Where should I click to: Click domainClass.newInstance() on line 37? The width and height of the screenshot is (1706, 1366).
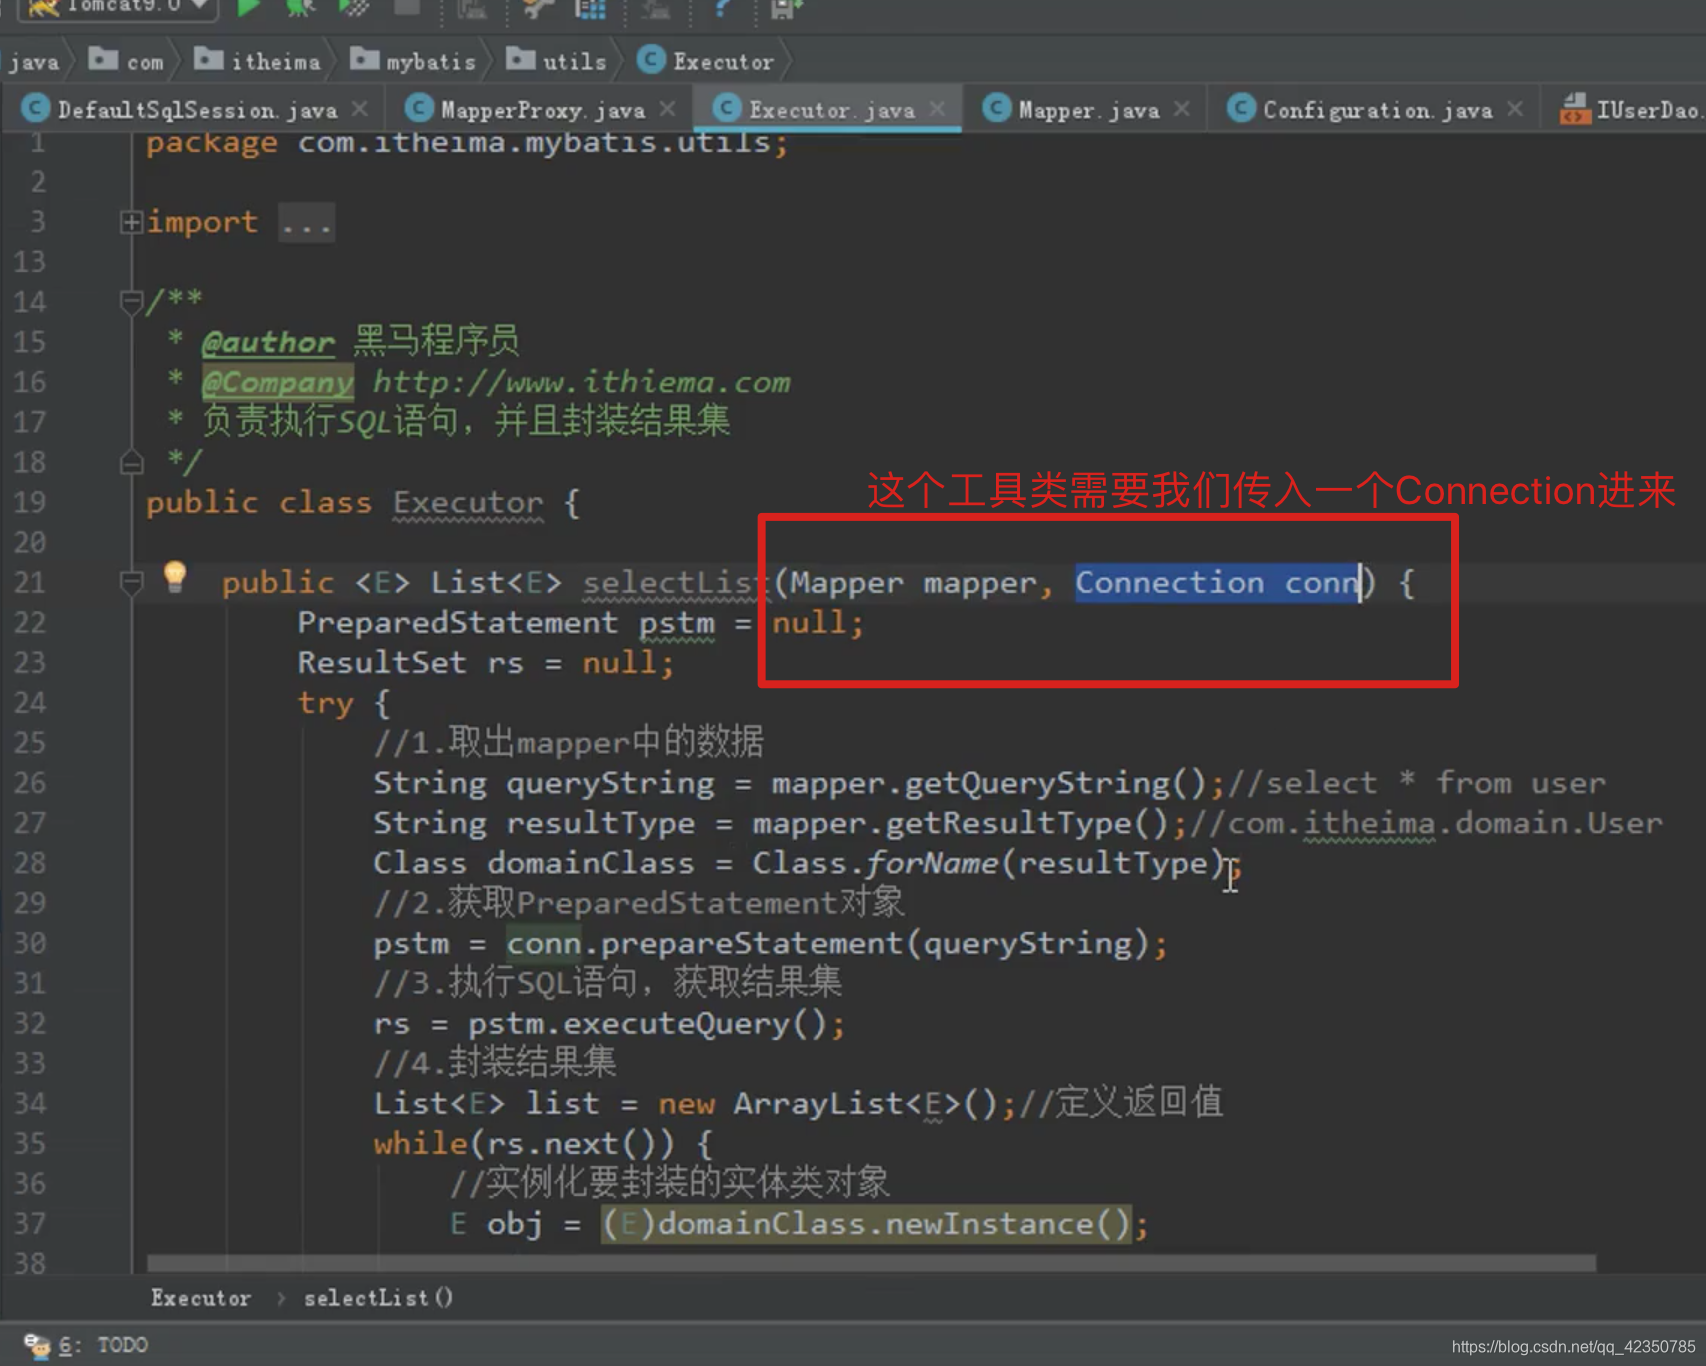(x=894, y=1224)
